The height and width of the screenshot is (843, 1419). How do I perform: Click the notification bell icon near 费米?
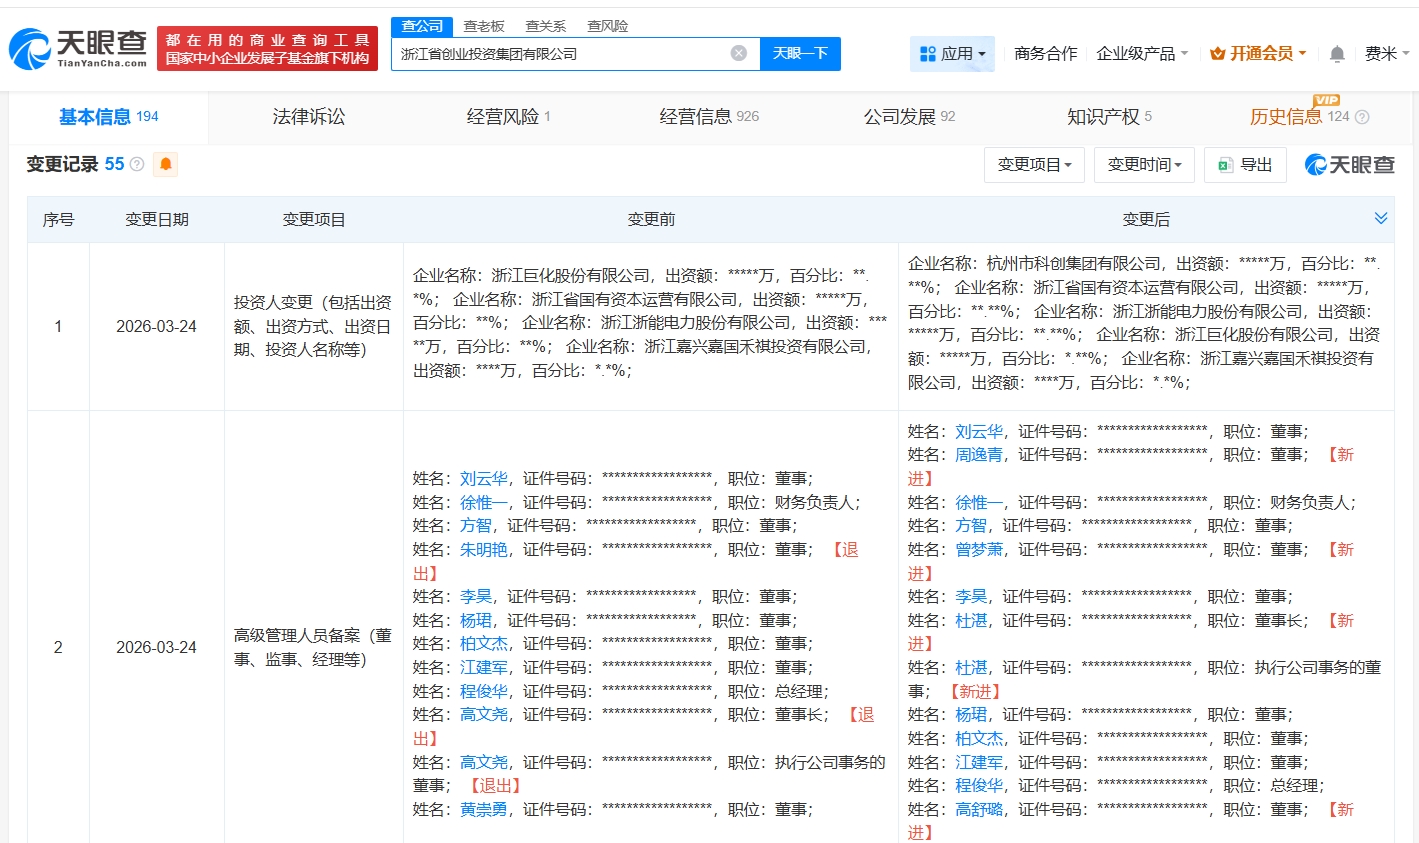1337,54
